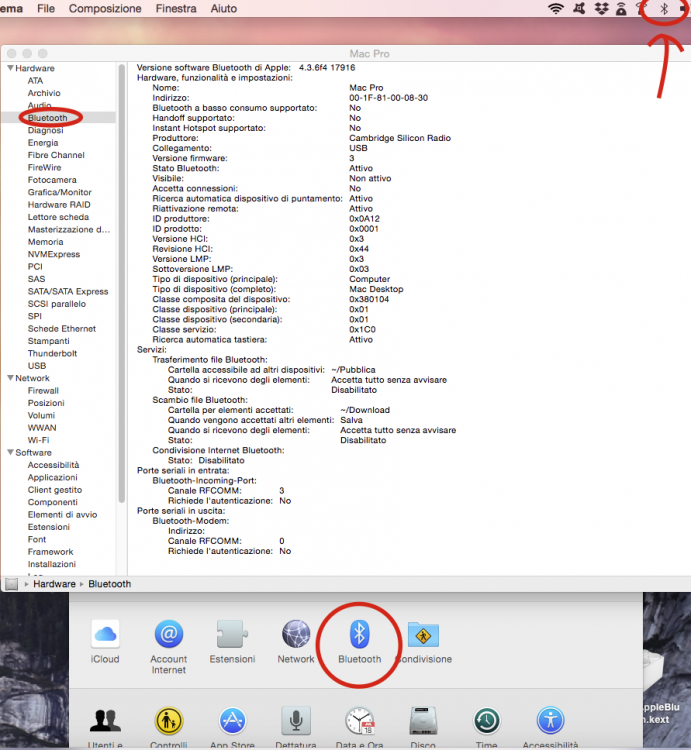Click the computer icon in the path bar
Image resolution: width=691 pixels, height=750 pixels.
11,584
